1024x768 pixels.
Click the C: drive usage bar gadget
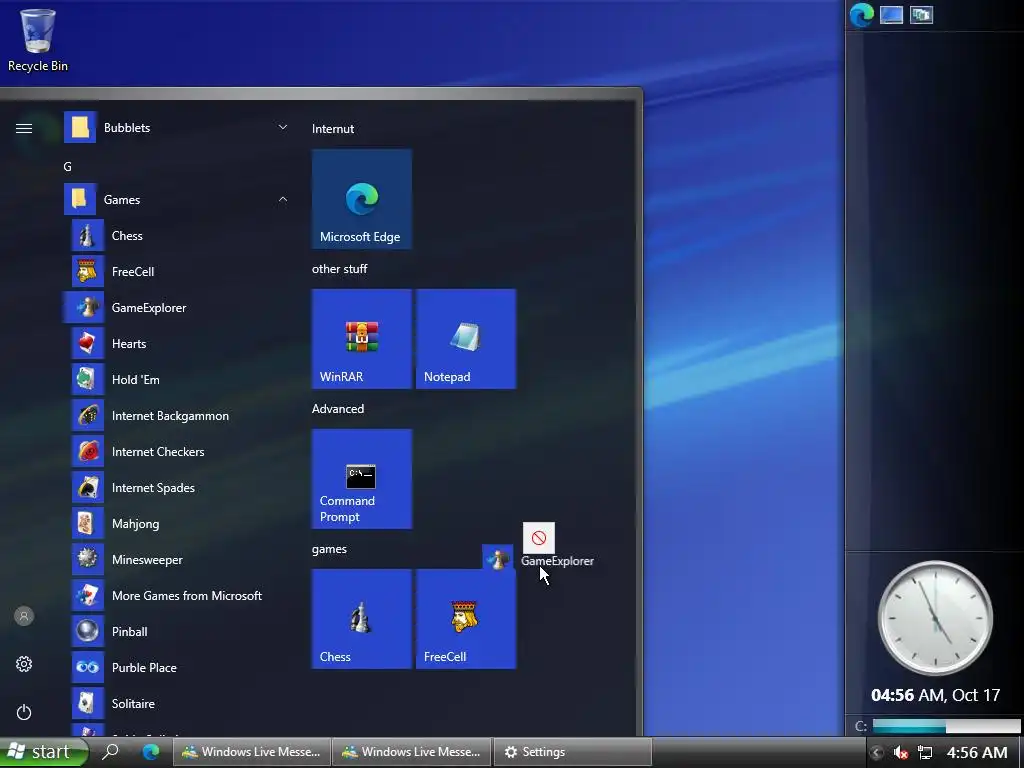click(946, 726)
